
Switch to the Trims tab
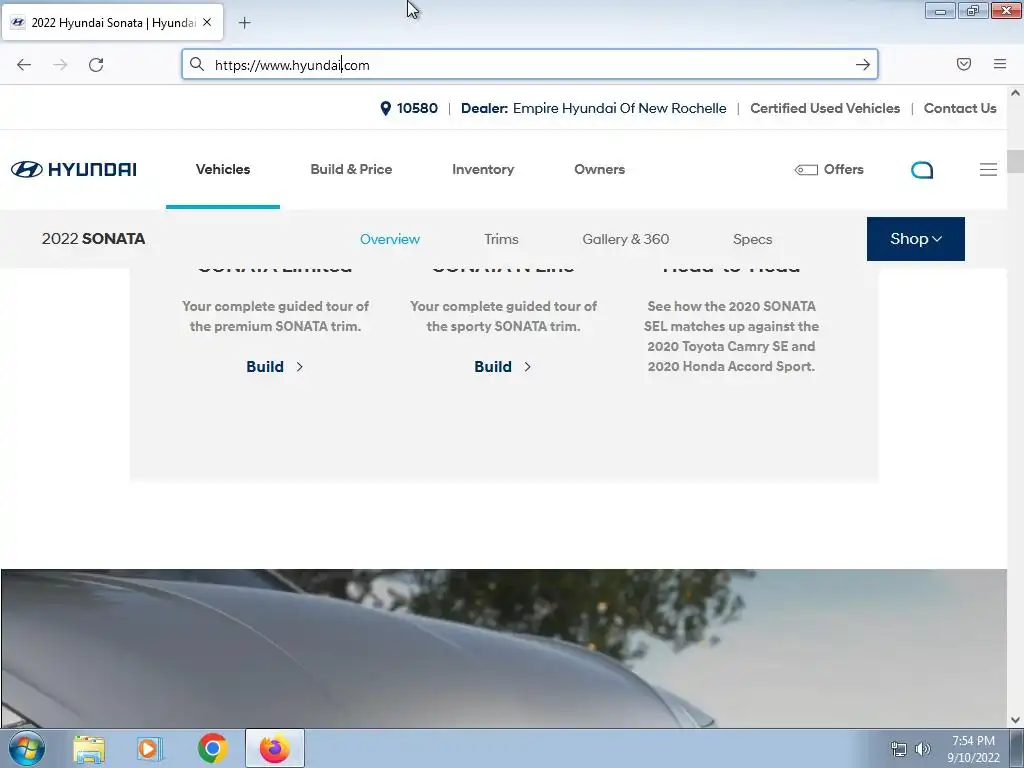(502, 239)
